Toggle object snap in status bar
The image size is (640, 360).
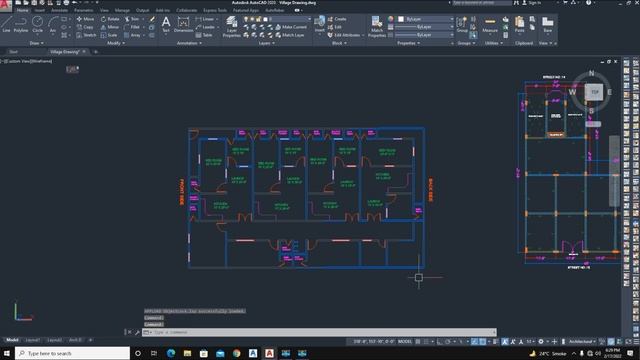[482, 342]
